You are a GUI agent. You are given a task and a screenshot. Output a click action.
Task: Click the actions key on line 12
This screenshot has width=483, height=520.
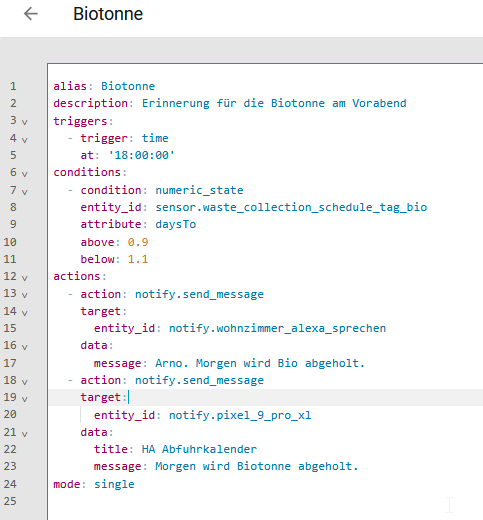77,276
